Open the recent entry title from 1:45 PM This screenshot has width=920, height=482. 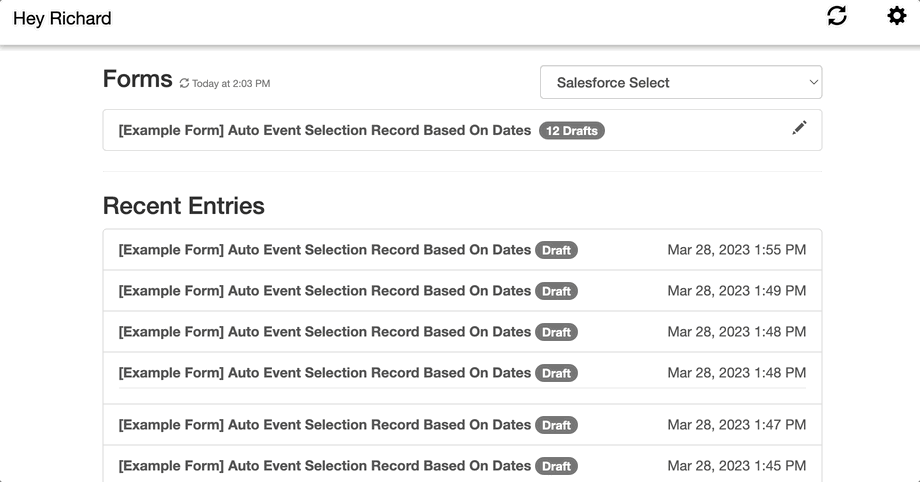(324, 466)
